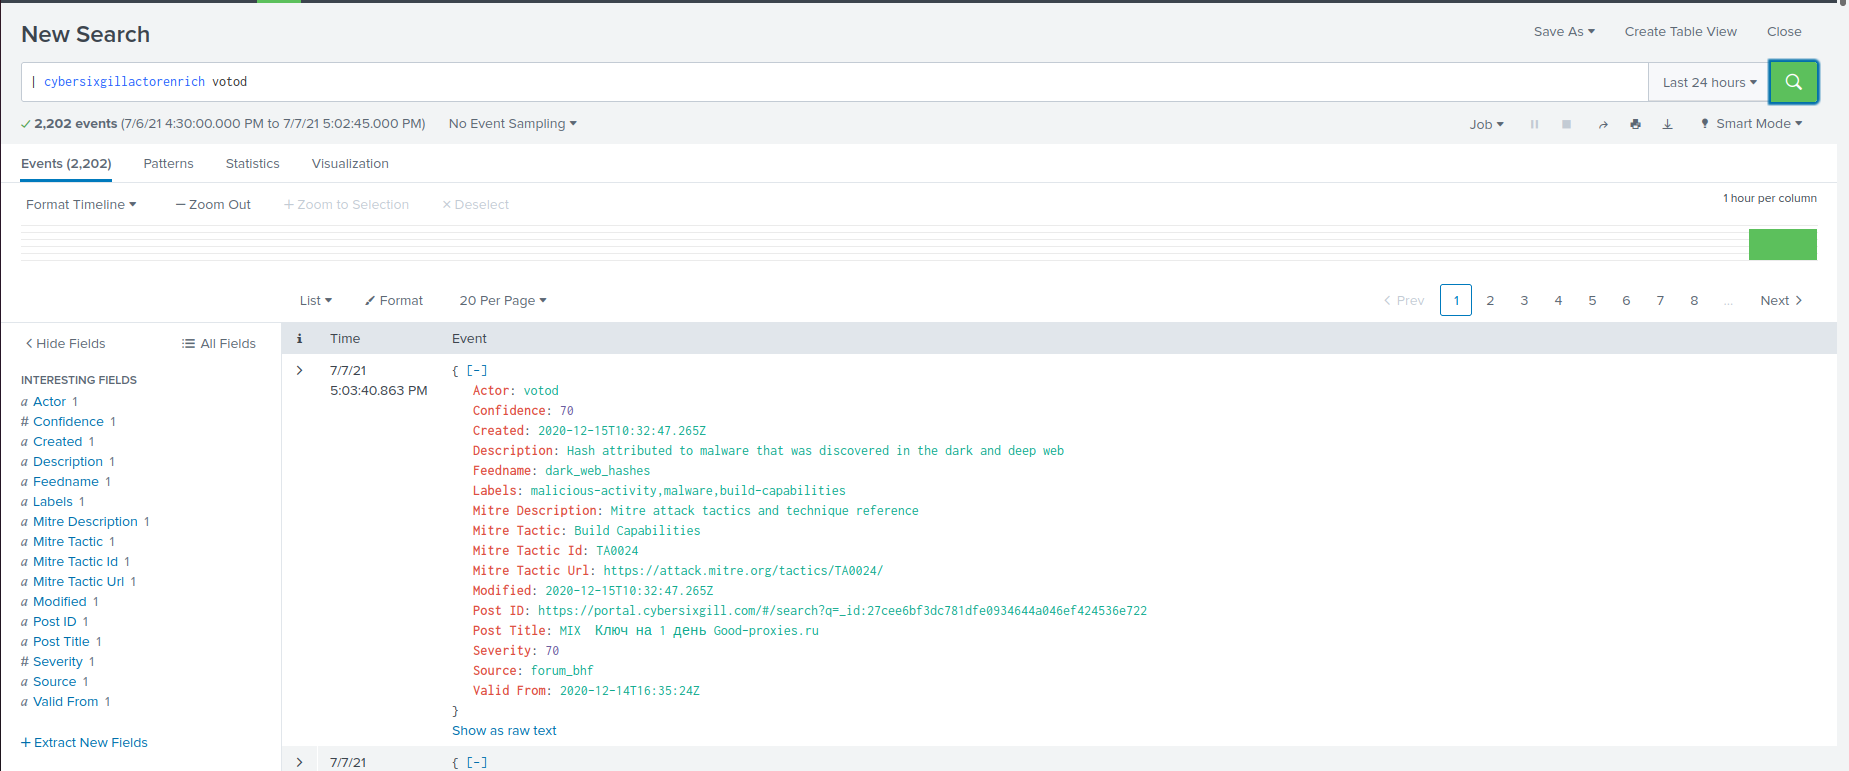Viewport: 1849px width, 771px height.
Task: Go to Next results page
Action: pyautogui.click(x=1781, y=300)
